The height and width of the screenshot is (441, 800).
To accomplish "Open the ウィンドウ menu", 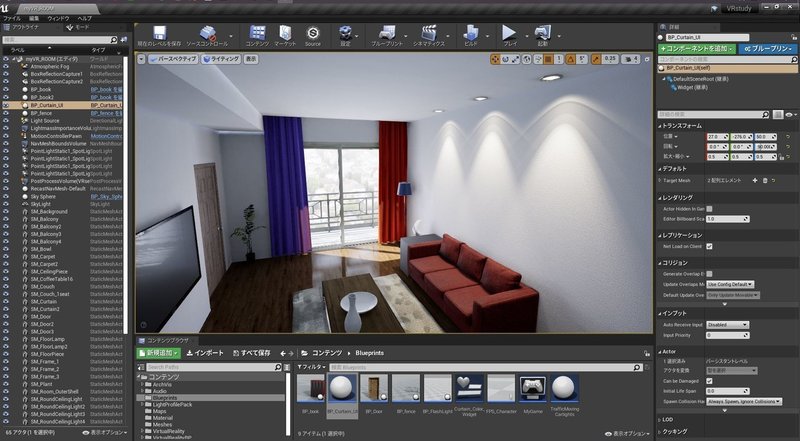I will click(58, 18).
